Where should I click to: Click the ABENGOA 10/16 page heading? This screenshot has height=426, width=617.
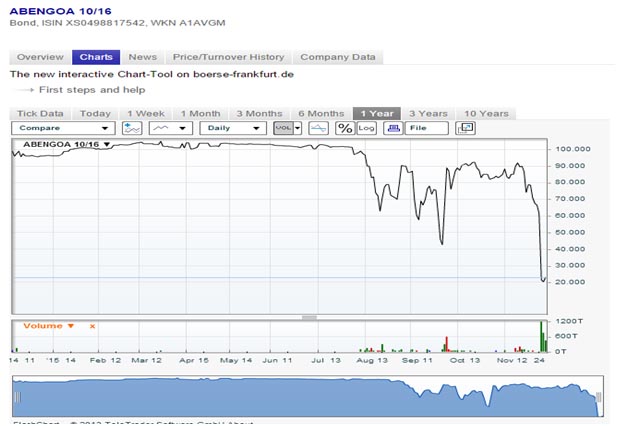tap(61, 11)
